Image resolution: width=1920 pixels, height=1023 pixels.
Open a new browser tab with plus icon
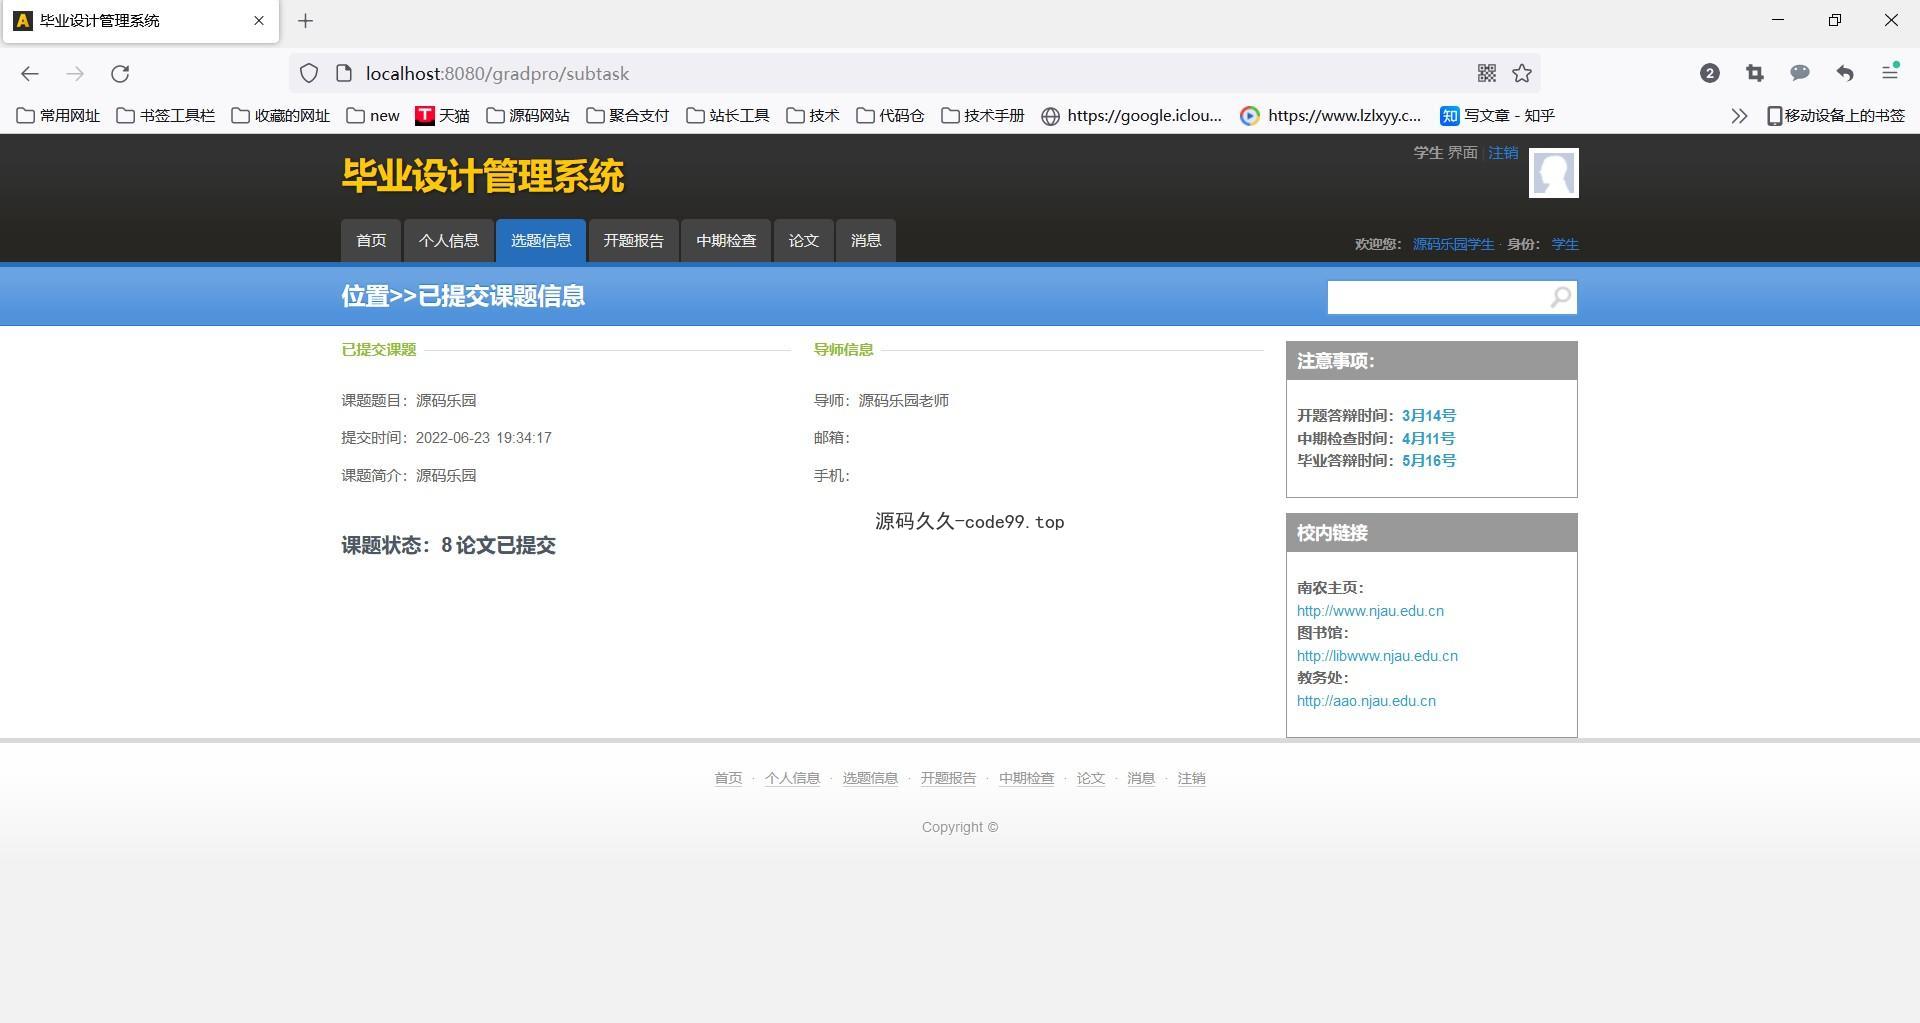tap(306, 20)
